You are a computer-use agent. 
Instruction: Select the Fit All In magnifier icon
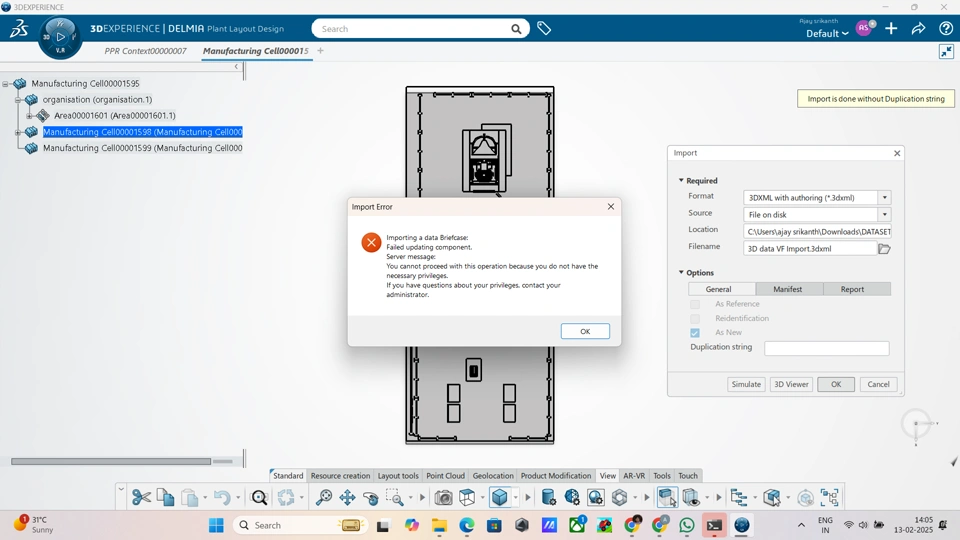(323, 497)
